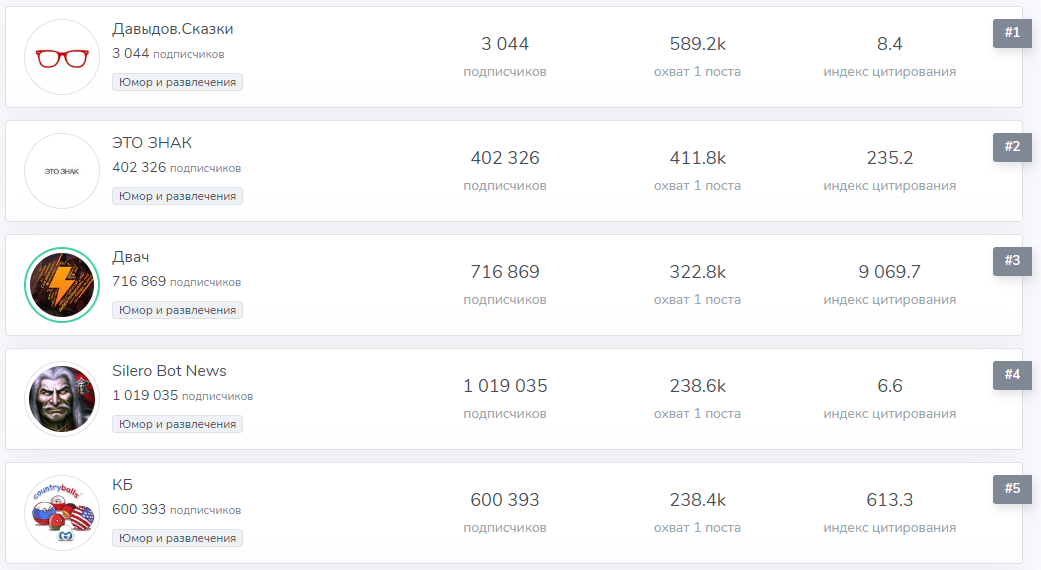Click the #1 rank badge

click(x=1012, y=33)
